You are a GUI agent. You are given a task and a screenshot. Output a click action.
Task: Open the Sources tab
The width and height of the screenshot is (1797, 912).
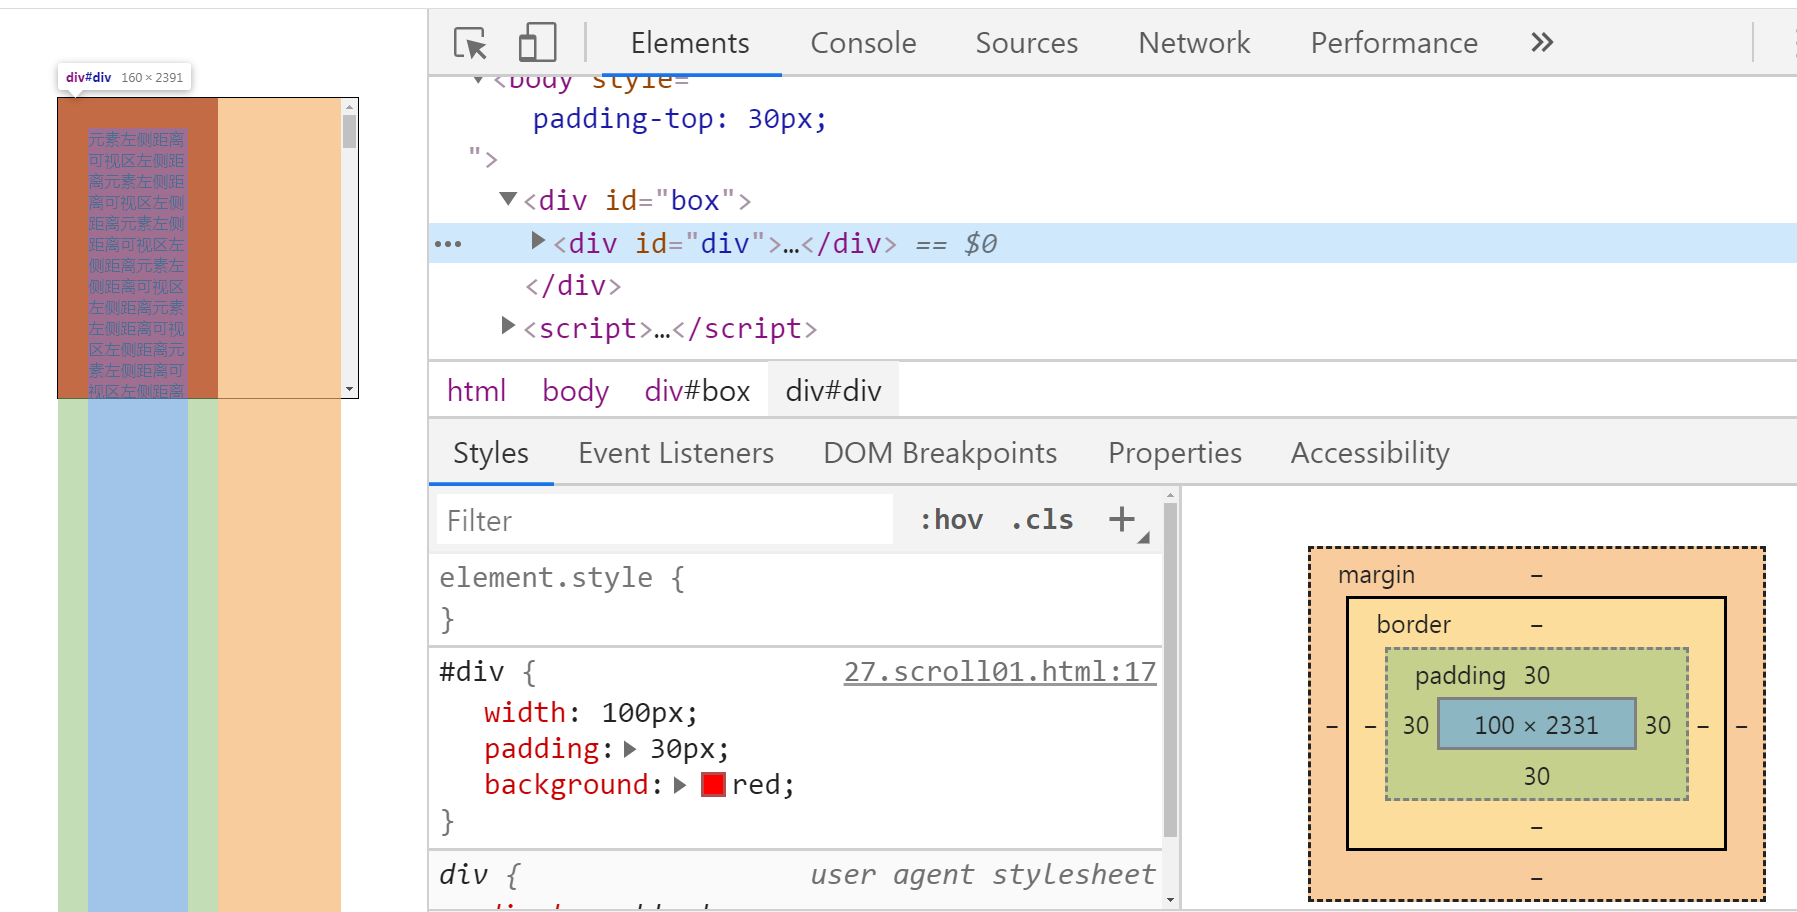[1027, 43]
